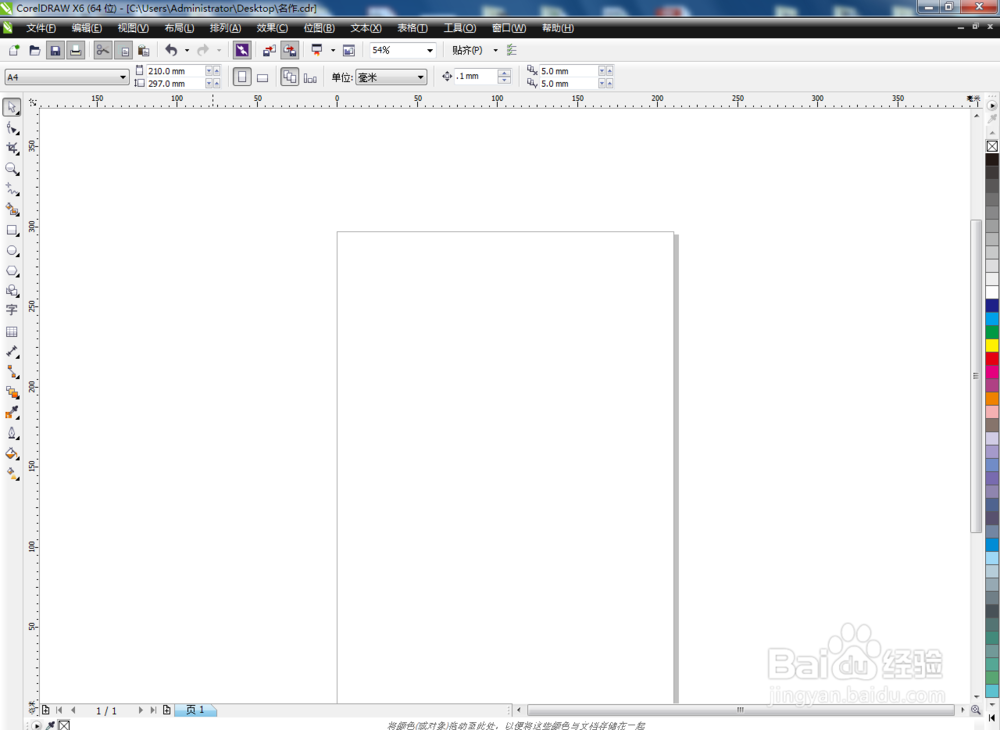Select the Parallel Dimension tool
Screen dimensions: 1000x730
pyautogui.click(x=12, y=352)
